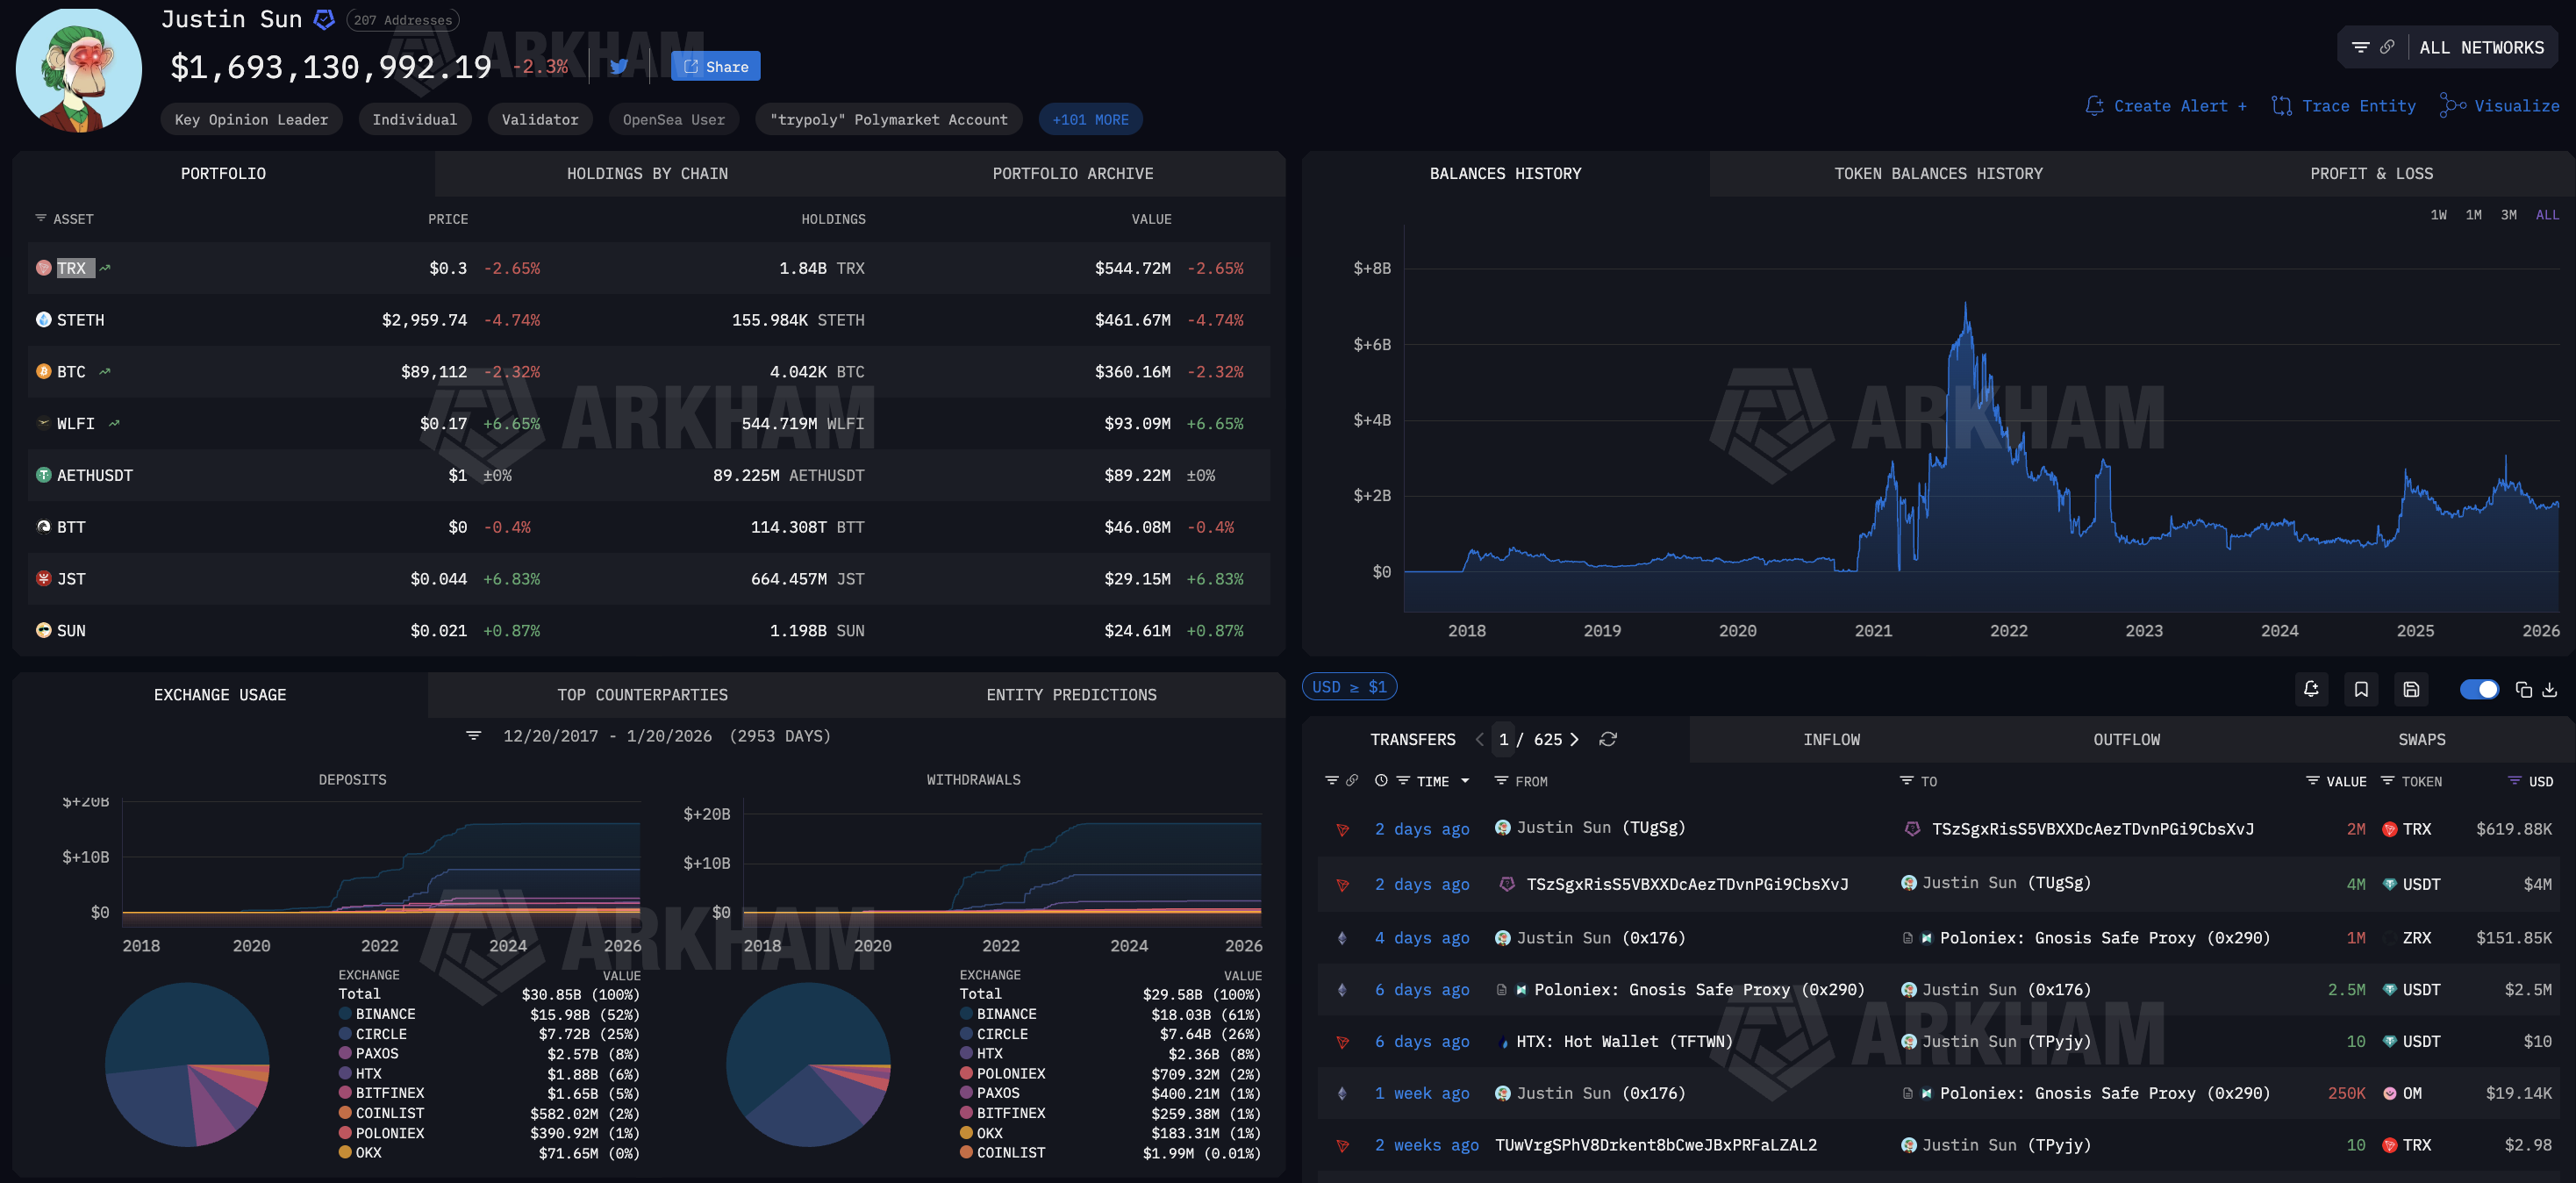The width and height of the screenshot is (2576, 1183).
Task: Open TIME column sort dropdown arrow
Action: coord(1465,781)
